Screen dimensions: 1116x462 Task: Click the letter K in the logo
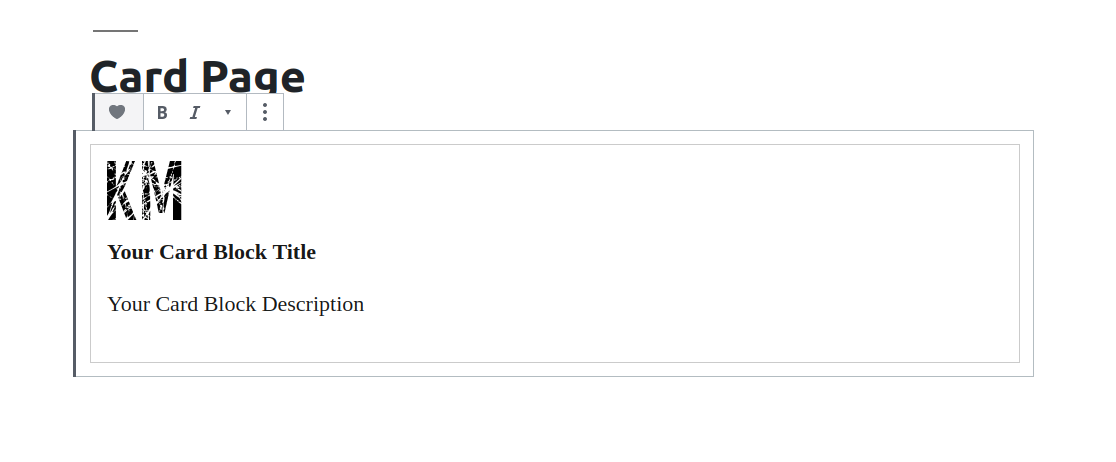coord(122,190)
